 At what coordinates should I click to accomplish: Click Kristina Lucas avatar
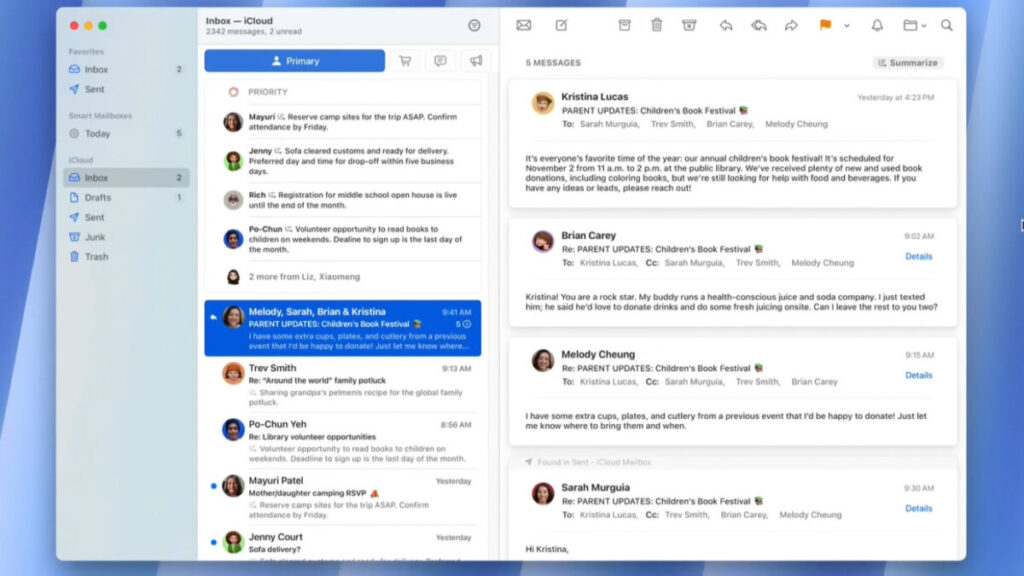click(542, 103)
